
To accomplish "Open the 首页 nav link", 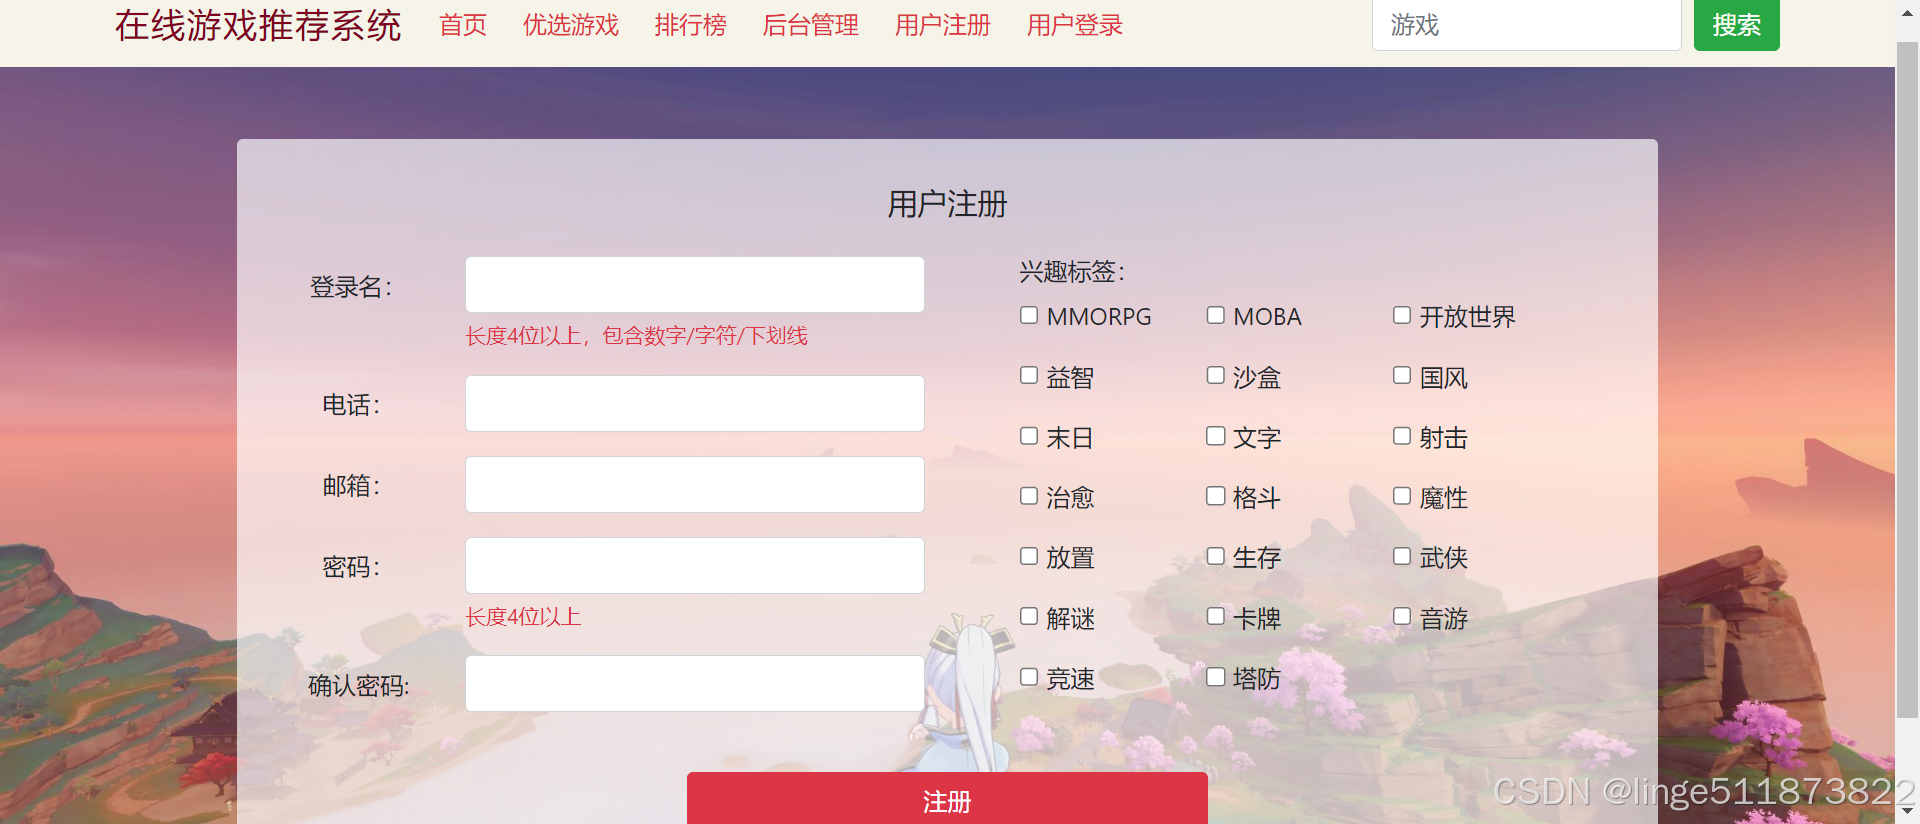I will 463,25.
